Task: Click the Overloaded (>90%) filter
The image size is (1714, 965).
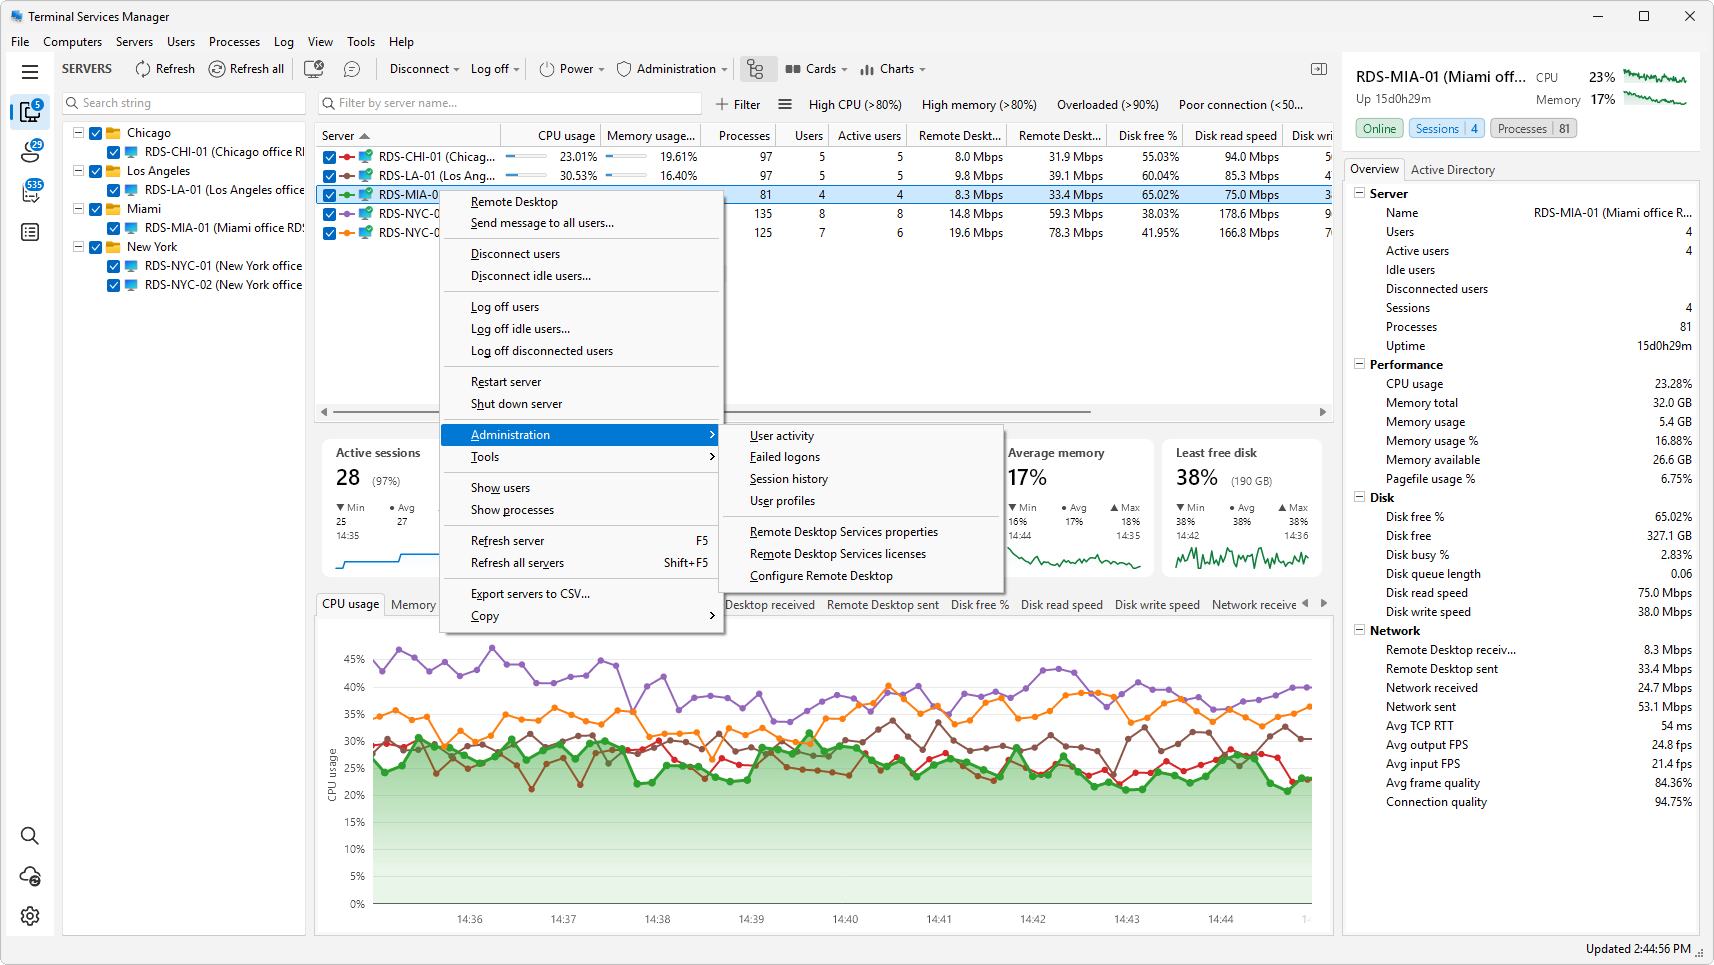Action: 1107,104
